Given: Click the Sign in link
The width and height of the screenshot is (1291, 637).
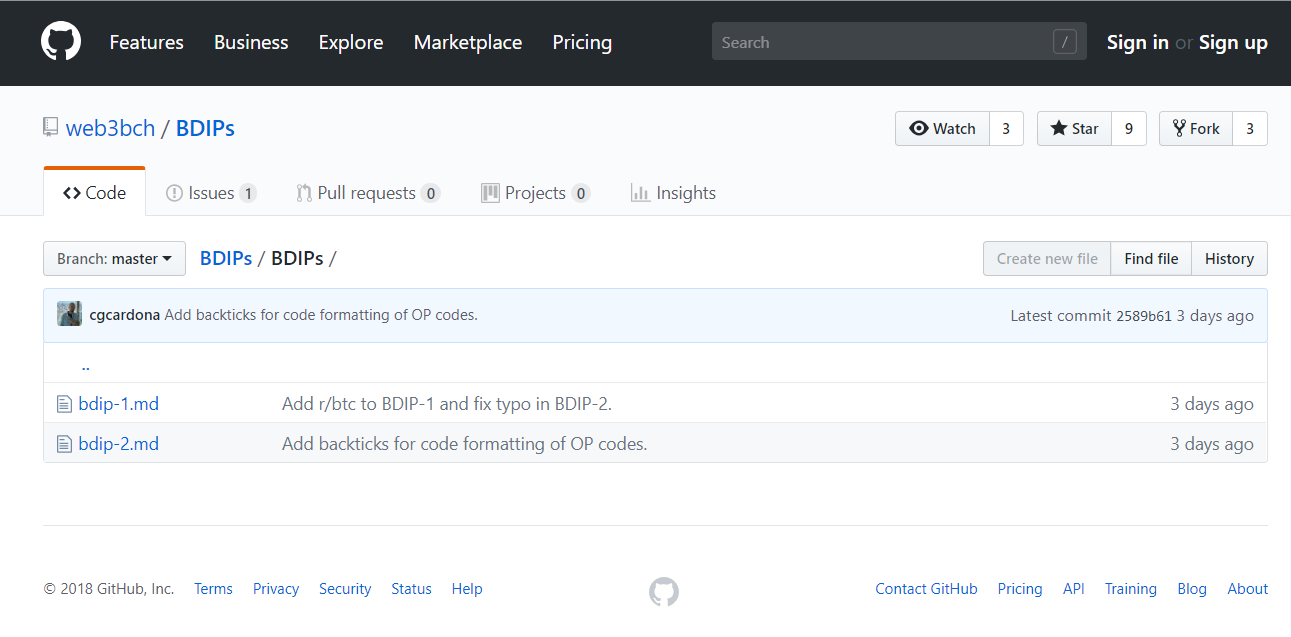Looking at the screenshot, I should pyautogui.click(x=1138, y=42).
